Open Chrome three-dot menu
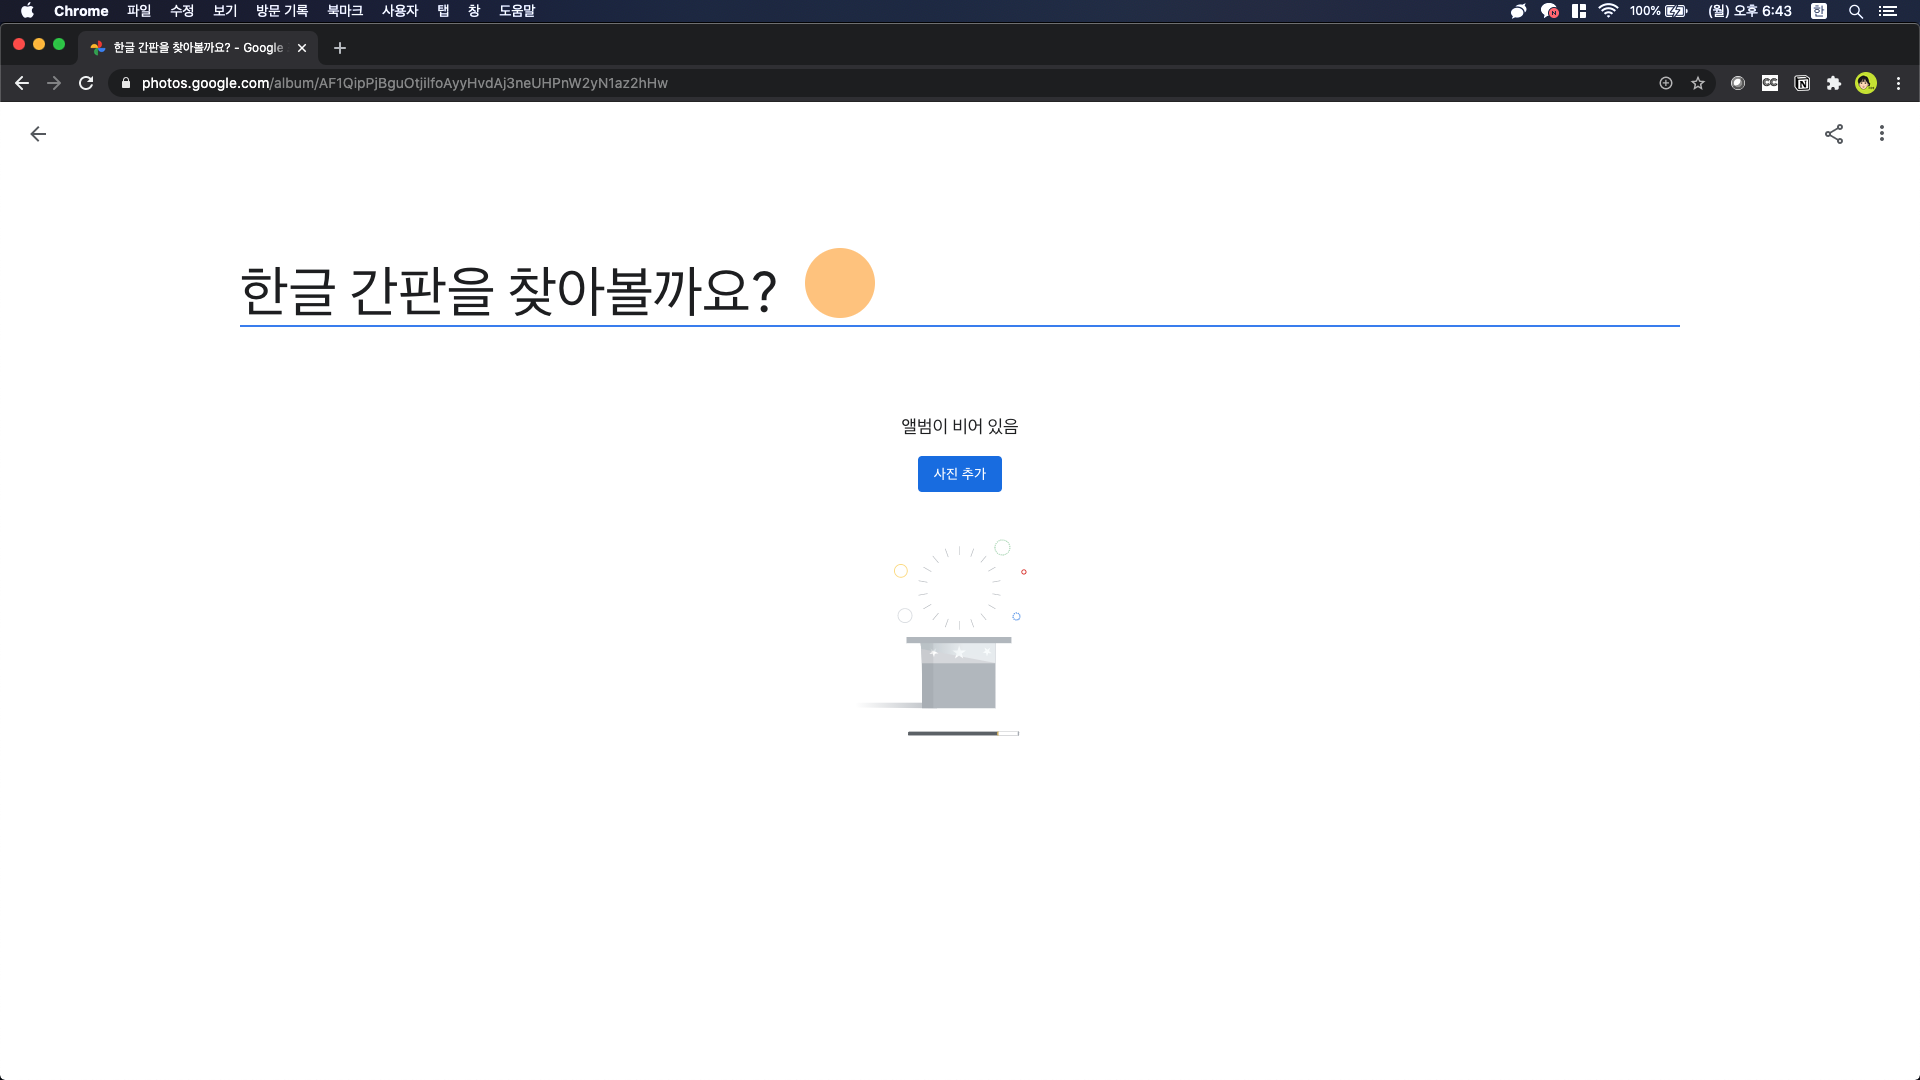The height and width of the screenshot is (1080, 1920). click(x=1898, y=83)
